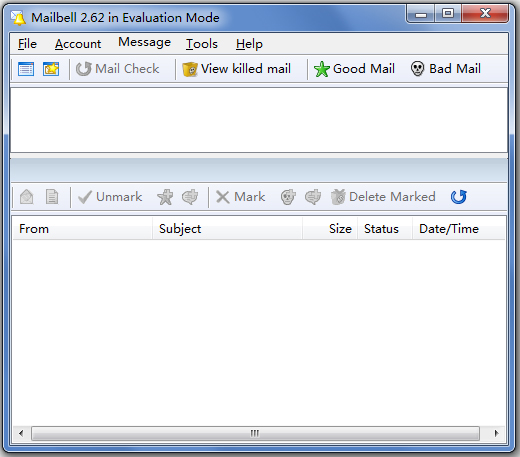
Task: Open View killed mail
Action: pyautogui.click(x=236, y=69)
